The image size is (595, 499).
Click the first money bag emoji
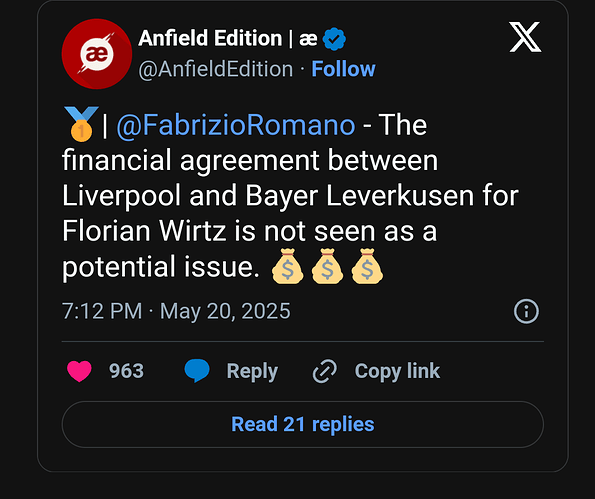pos(288,266)
